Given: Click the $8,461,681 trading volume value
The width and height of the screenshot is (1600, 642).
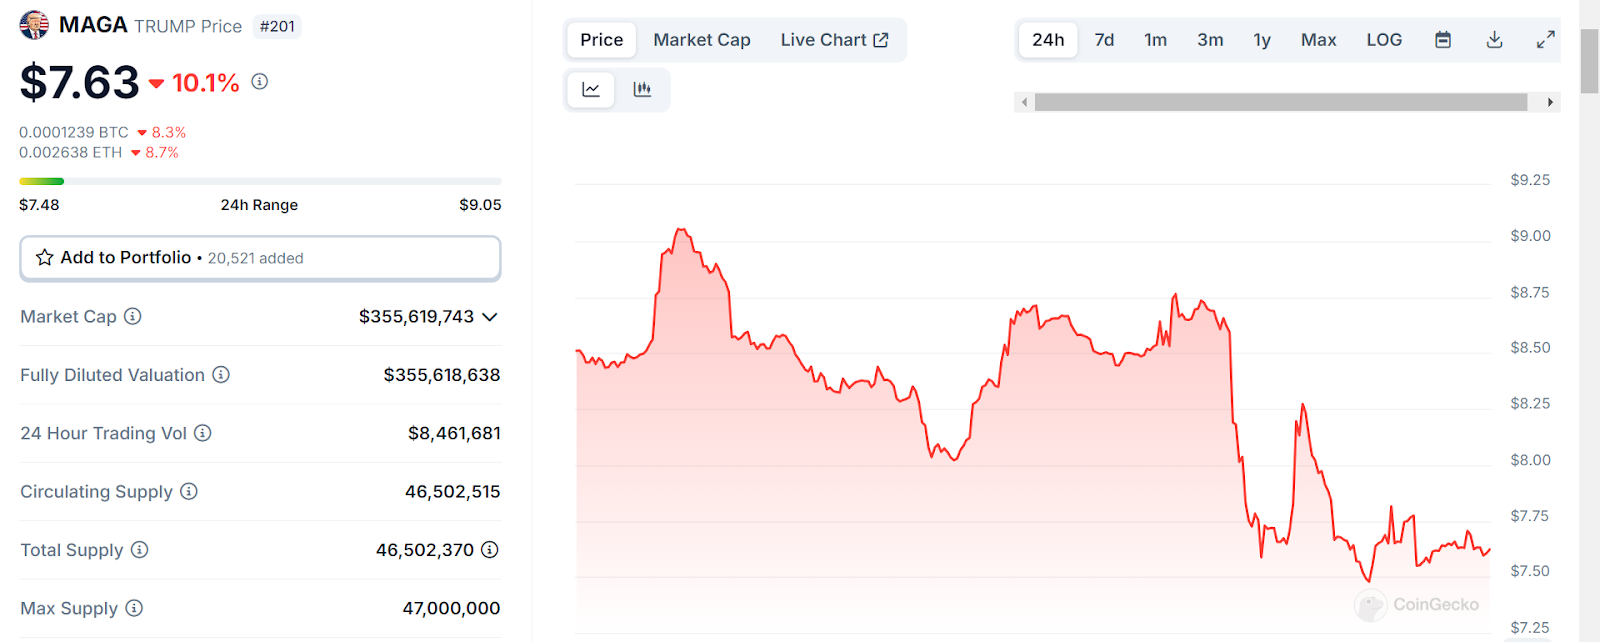Looking at the screenshot, I should pyautogui.click(x=454, y=433).
